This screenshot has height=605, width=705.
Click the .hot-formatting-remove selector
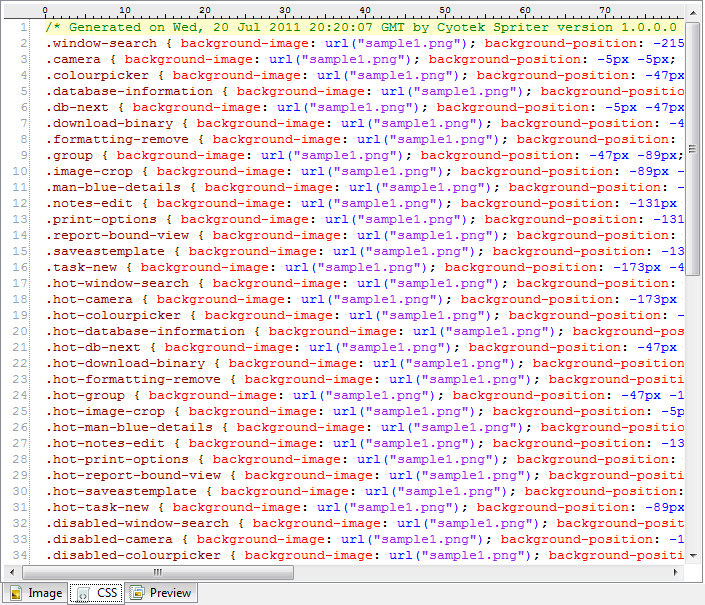click(x=133, y=379)
